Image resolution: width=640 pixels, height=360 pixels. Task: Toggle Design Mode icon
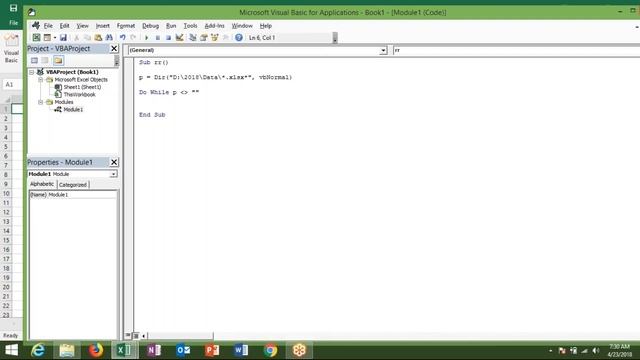pyautogui.click(x=179, y=38)
